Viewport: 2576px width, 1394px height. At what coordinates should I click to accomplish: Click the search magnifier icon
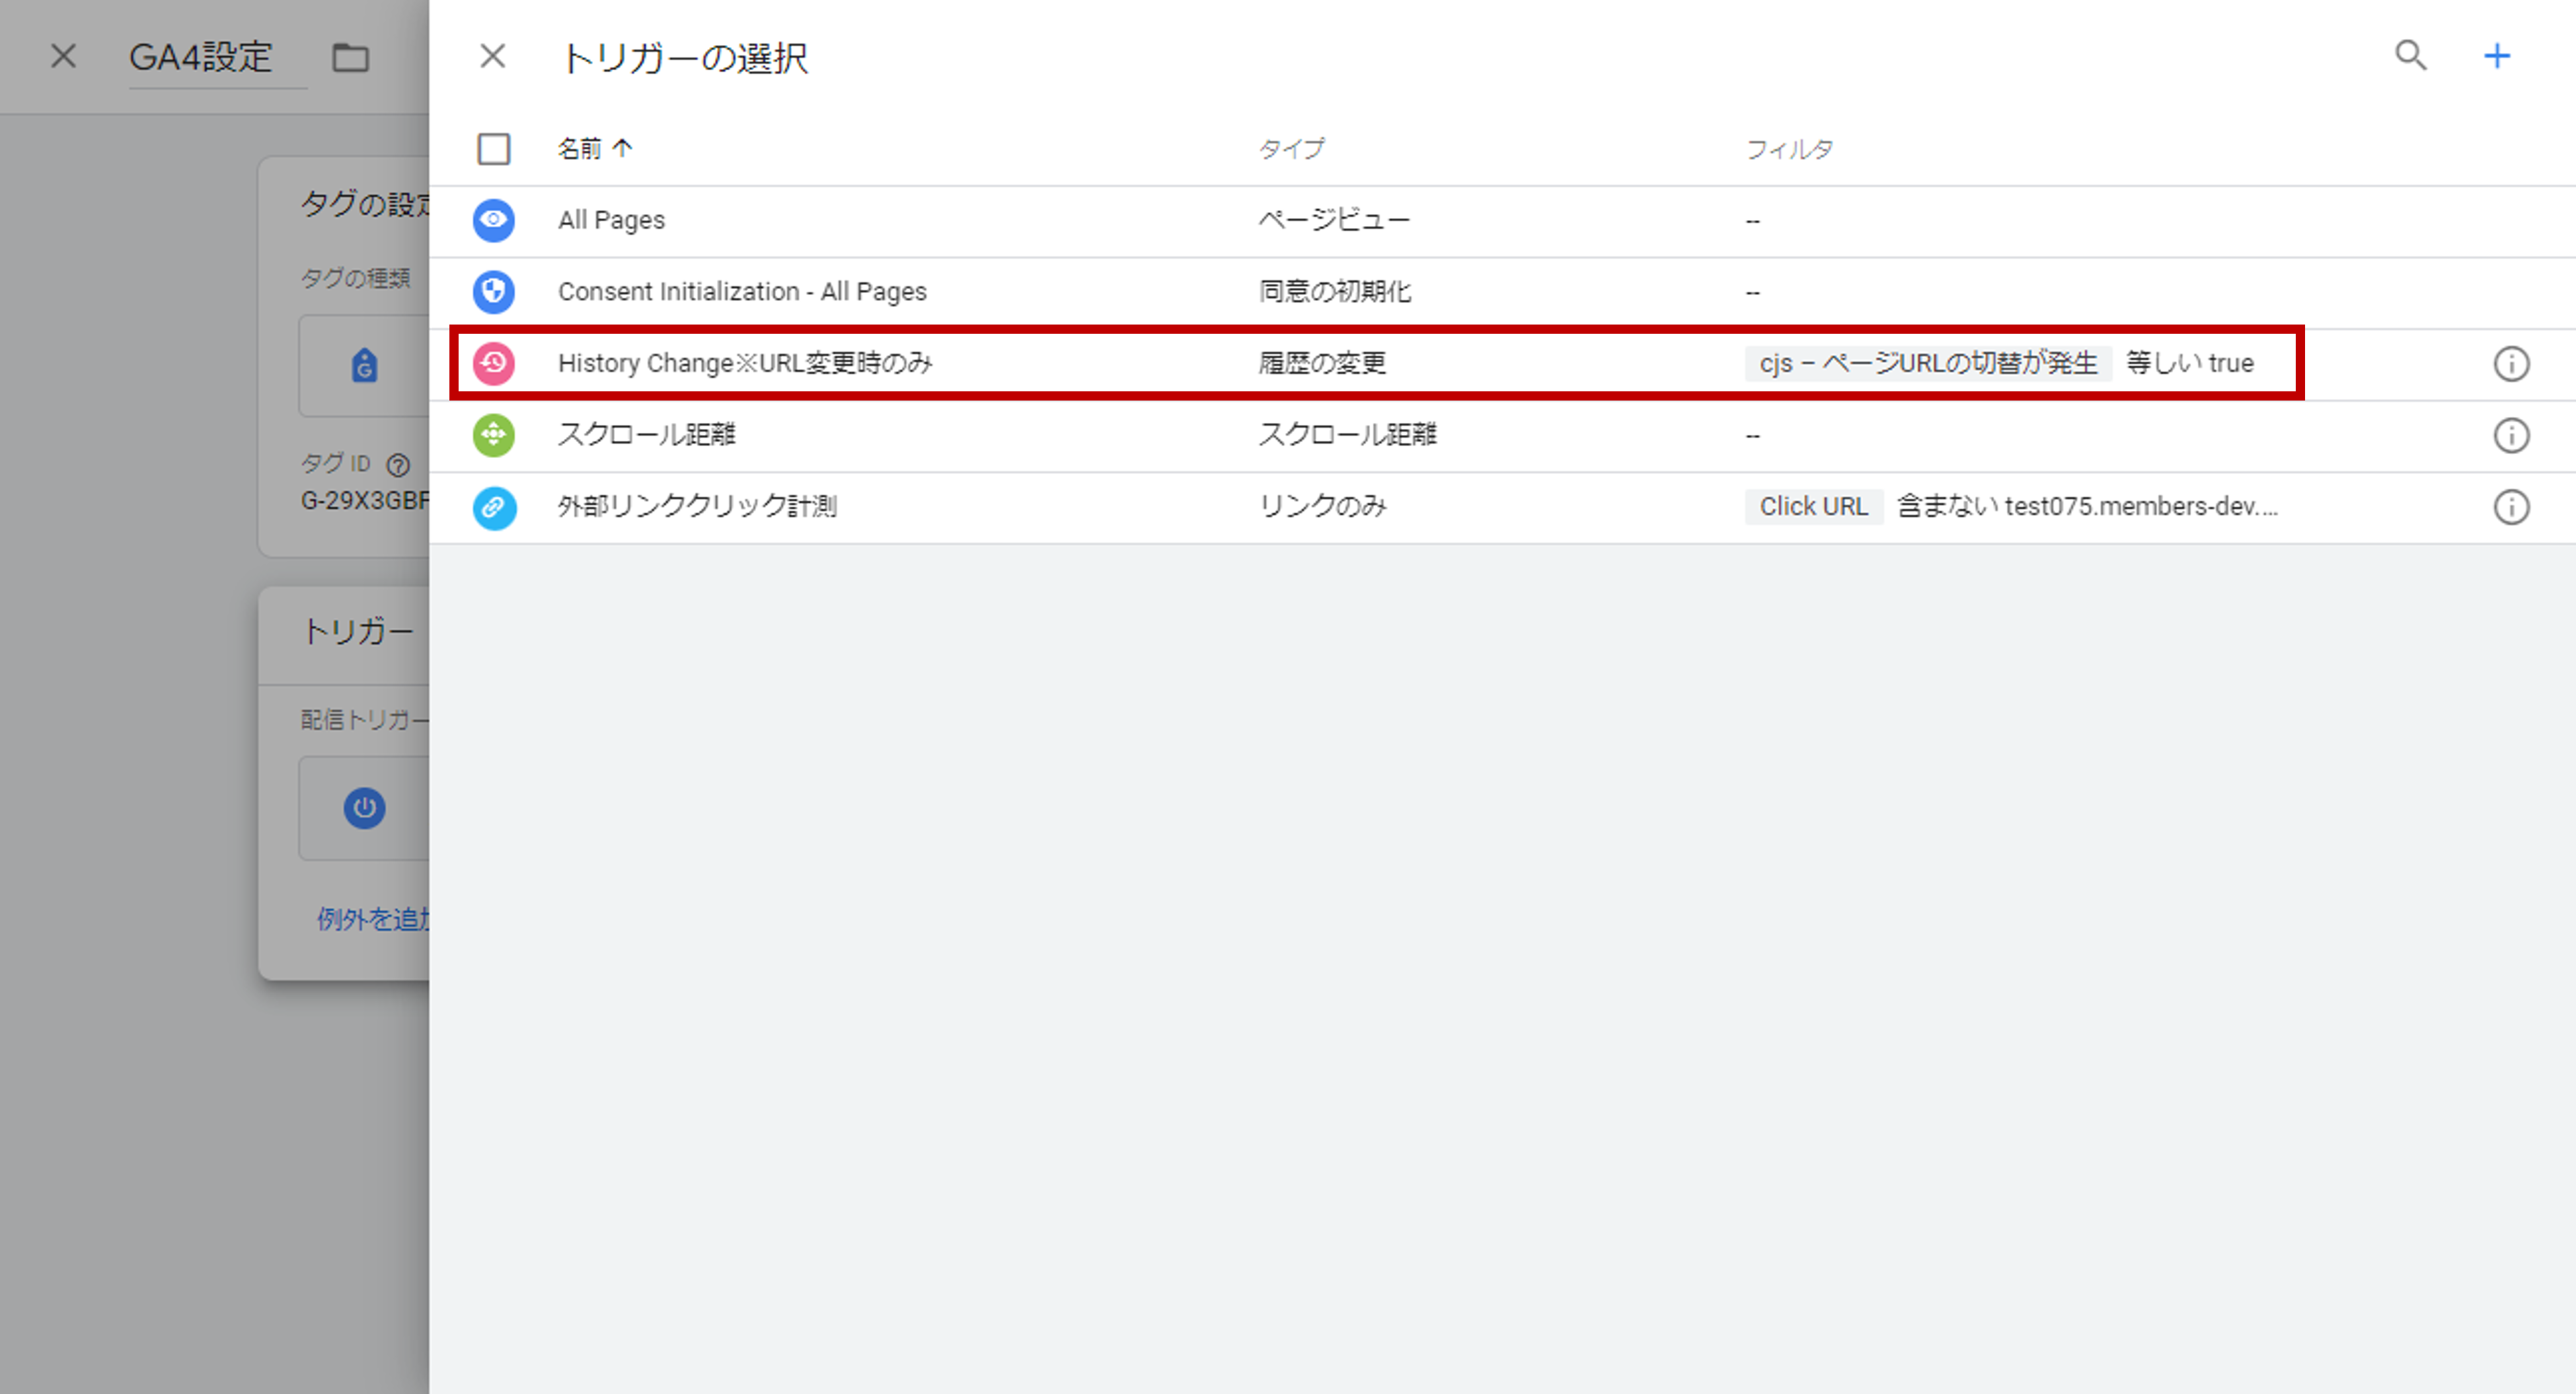pos(2410,55)
